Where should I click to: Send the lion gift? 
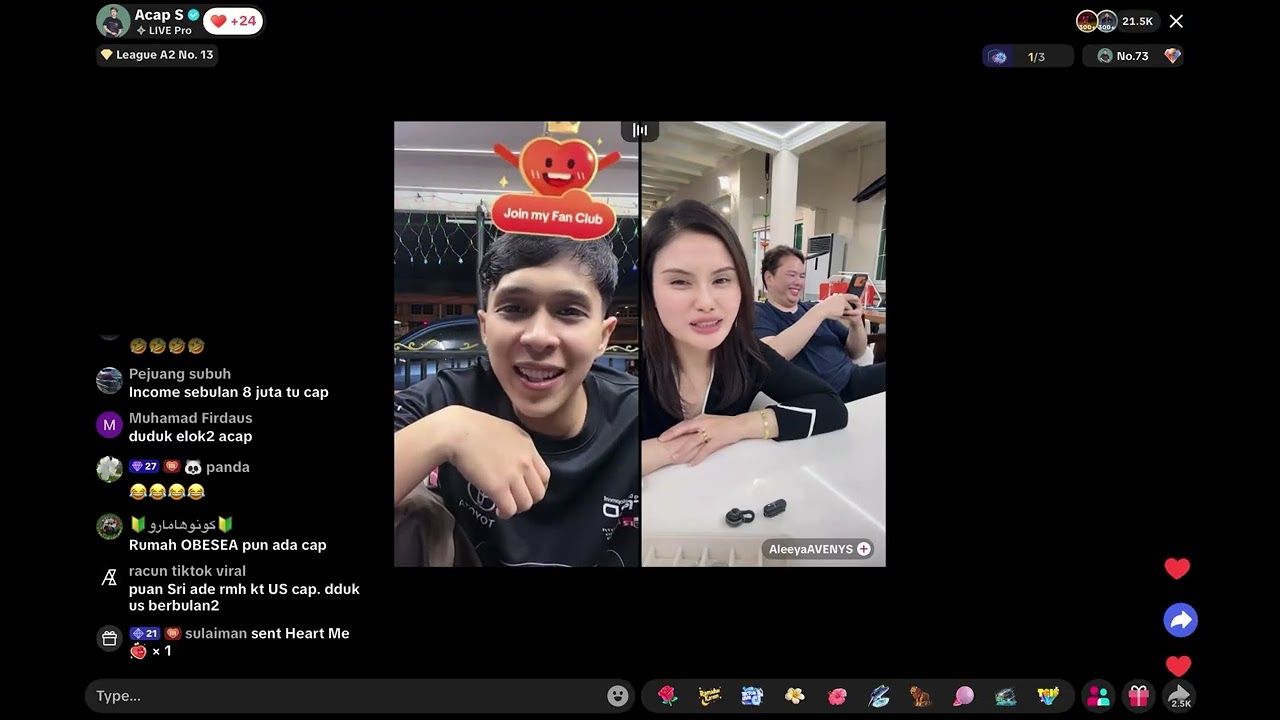[x=921, y=696]
